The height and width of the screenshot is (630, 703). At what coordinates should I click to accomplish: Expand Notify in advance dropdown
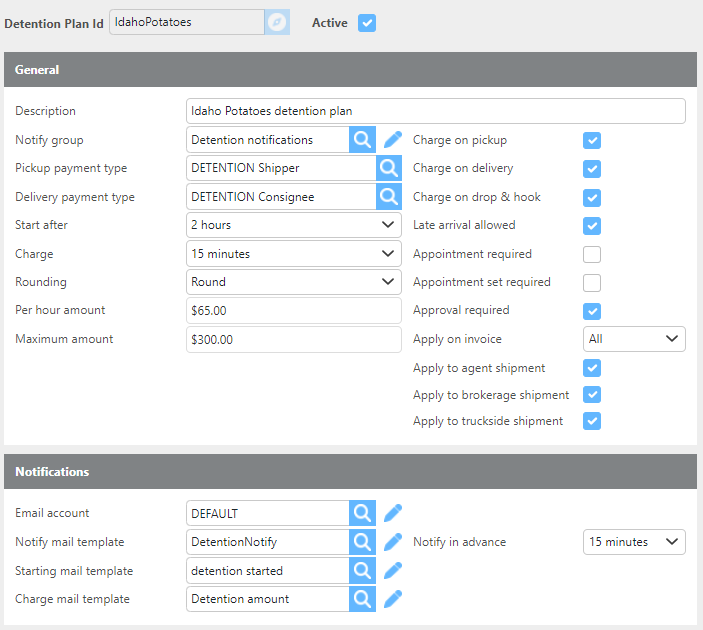pyautogui.click(x=634, y=542)
